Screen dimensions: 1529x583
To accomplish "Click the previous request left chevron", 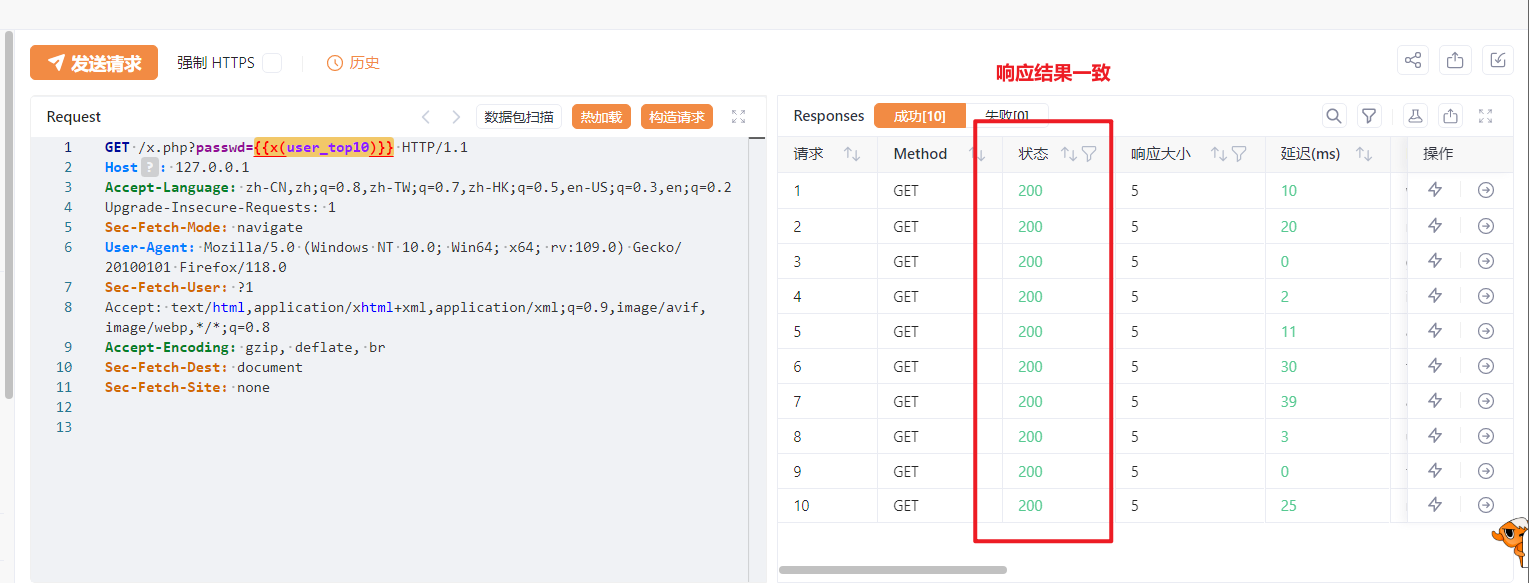I will click(x=425, y=117).
